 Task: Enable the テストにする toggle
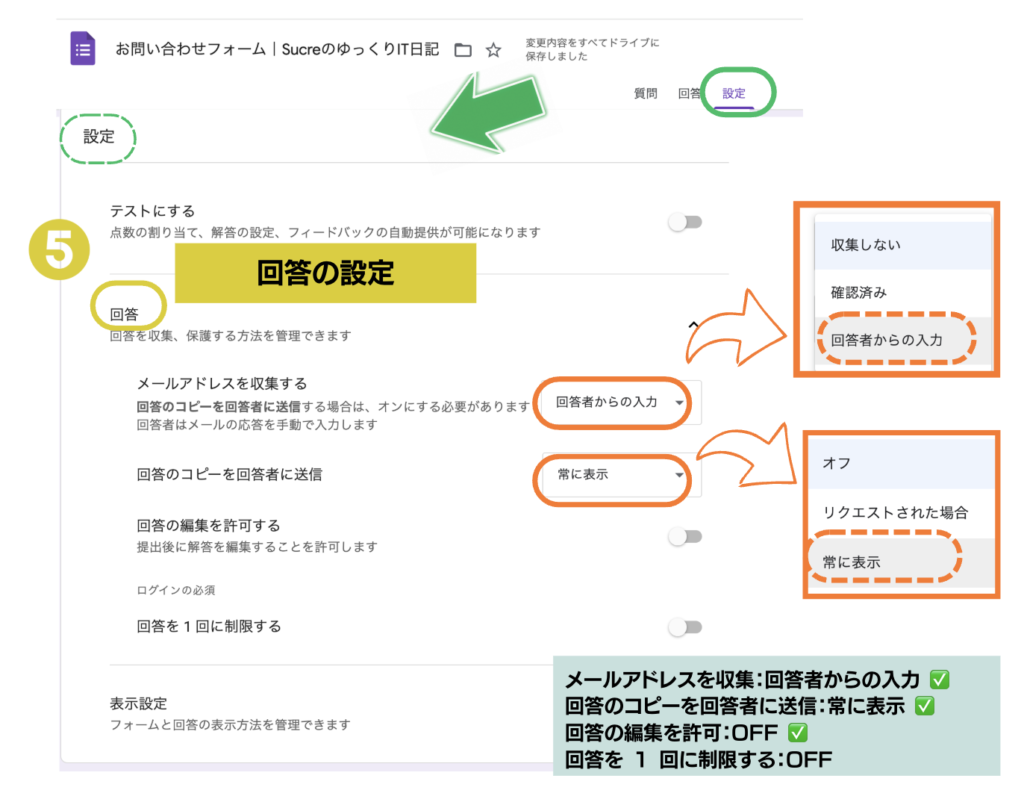[x=685, y=222]
